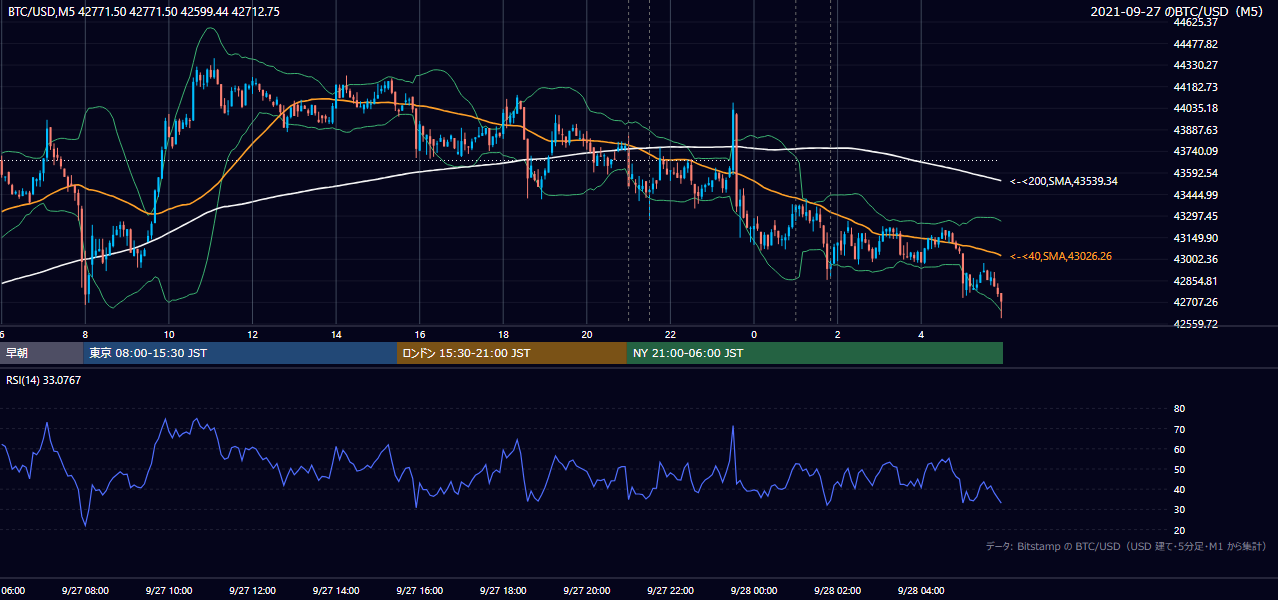
Task: Click hour label 16 under price chart
Action: tap(420, 334)
